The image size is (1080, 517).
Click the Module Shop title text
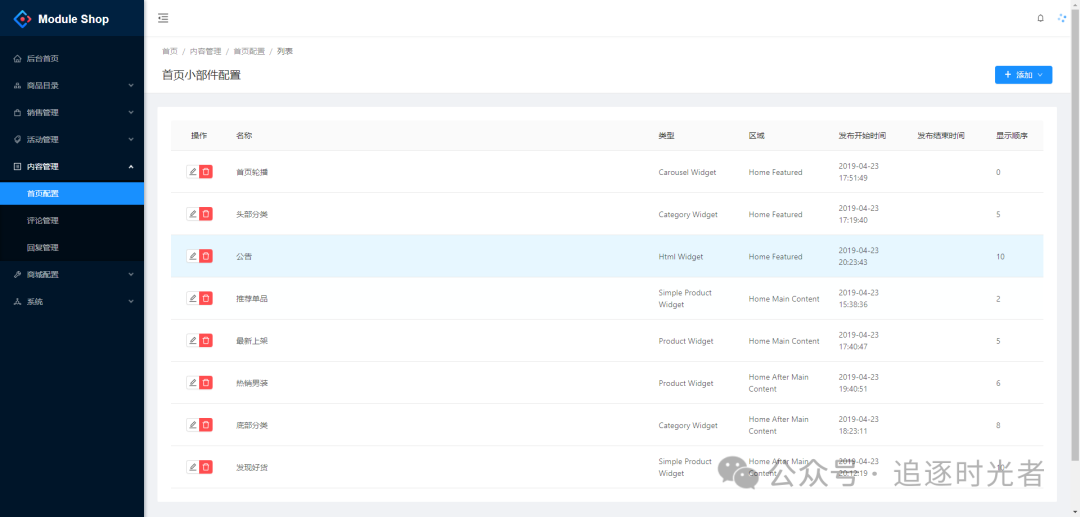pos(73,19)
